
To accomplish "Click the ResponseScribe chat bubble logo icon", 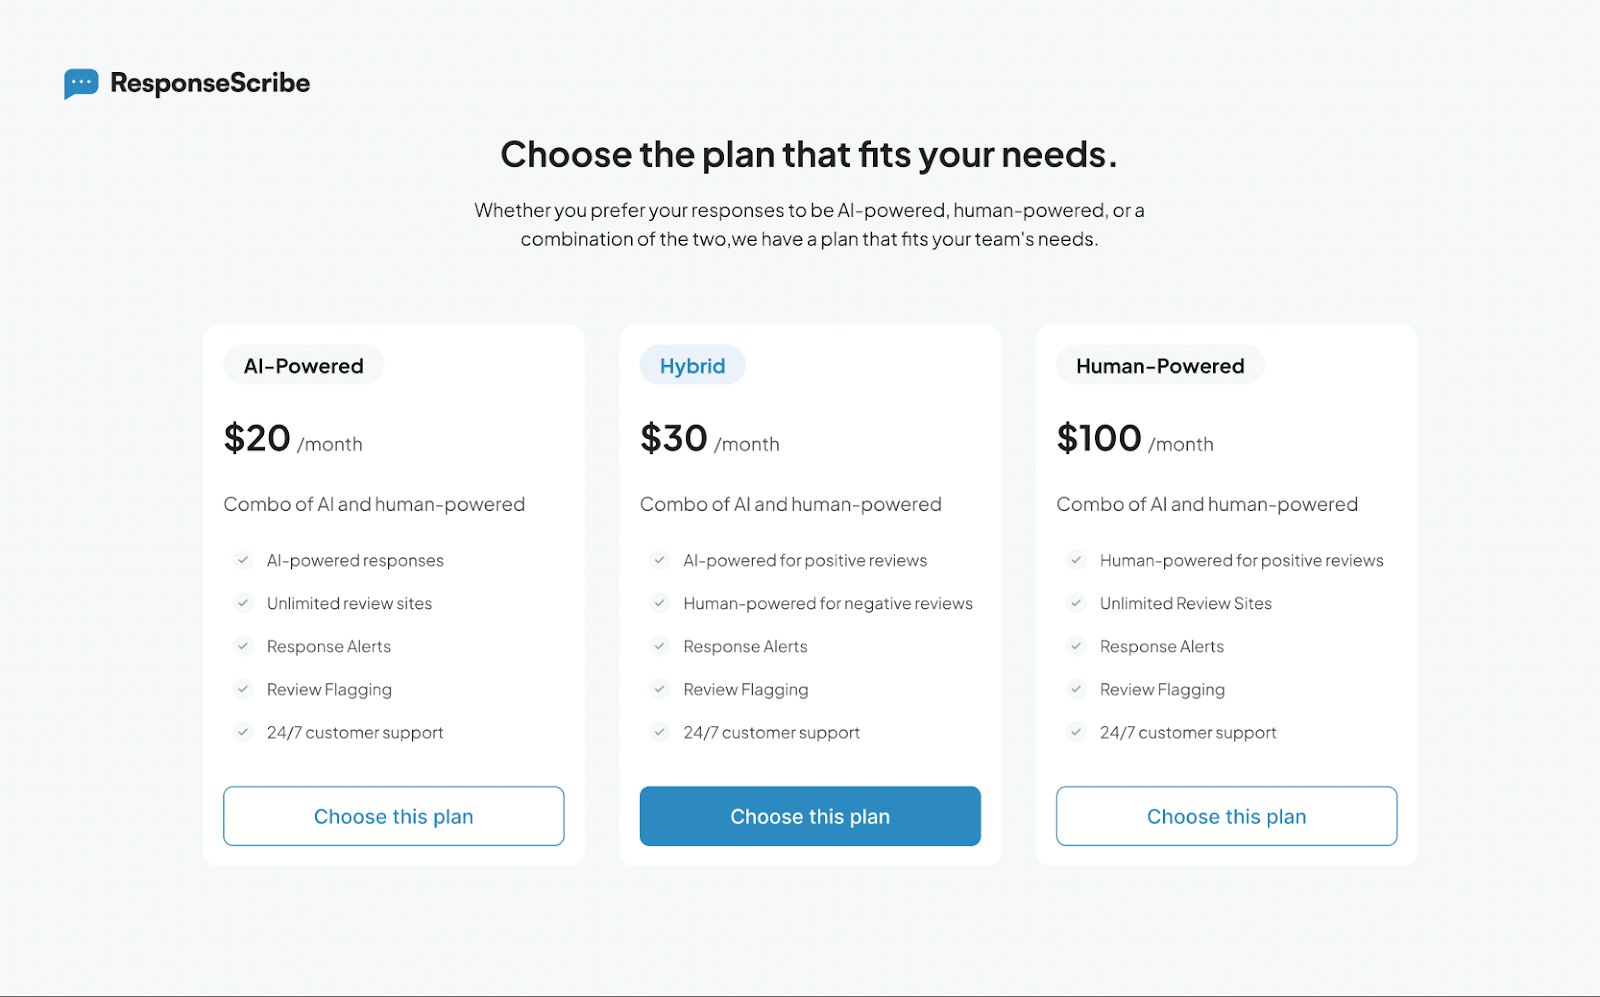I will (x=81, y=83).
